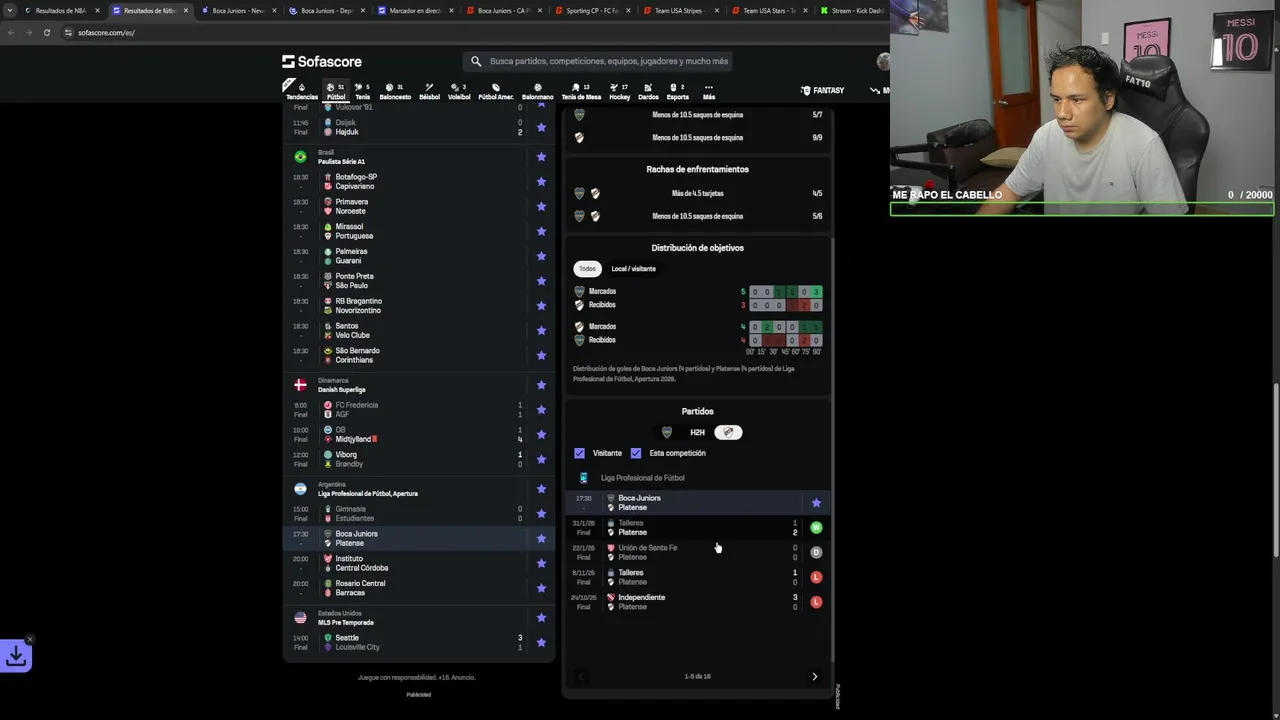Open the Dardos sport section

tap(648, 91)
